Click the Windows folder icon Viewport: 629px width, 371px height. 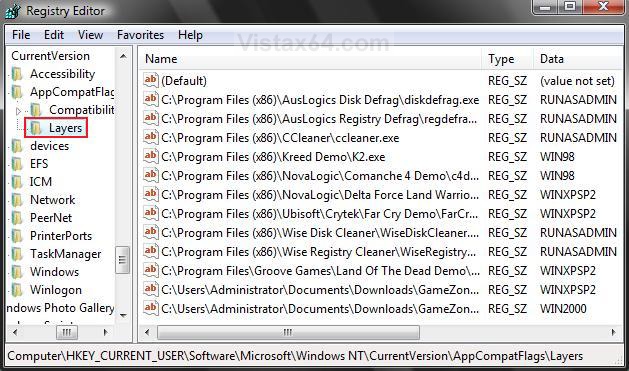click(17, 272)
